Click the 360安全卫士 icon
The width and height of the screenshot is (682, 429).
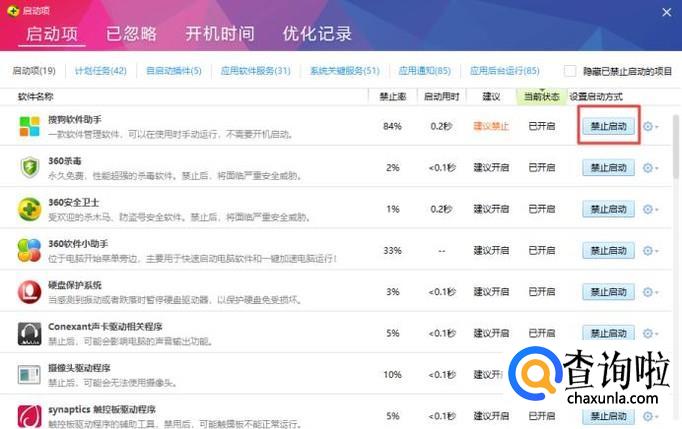point(30,209)
